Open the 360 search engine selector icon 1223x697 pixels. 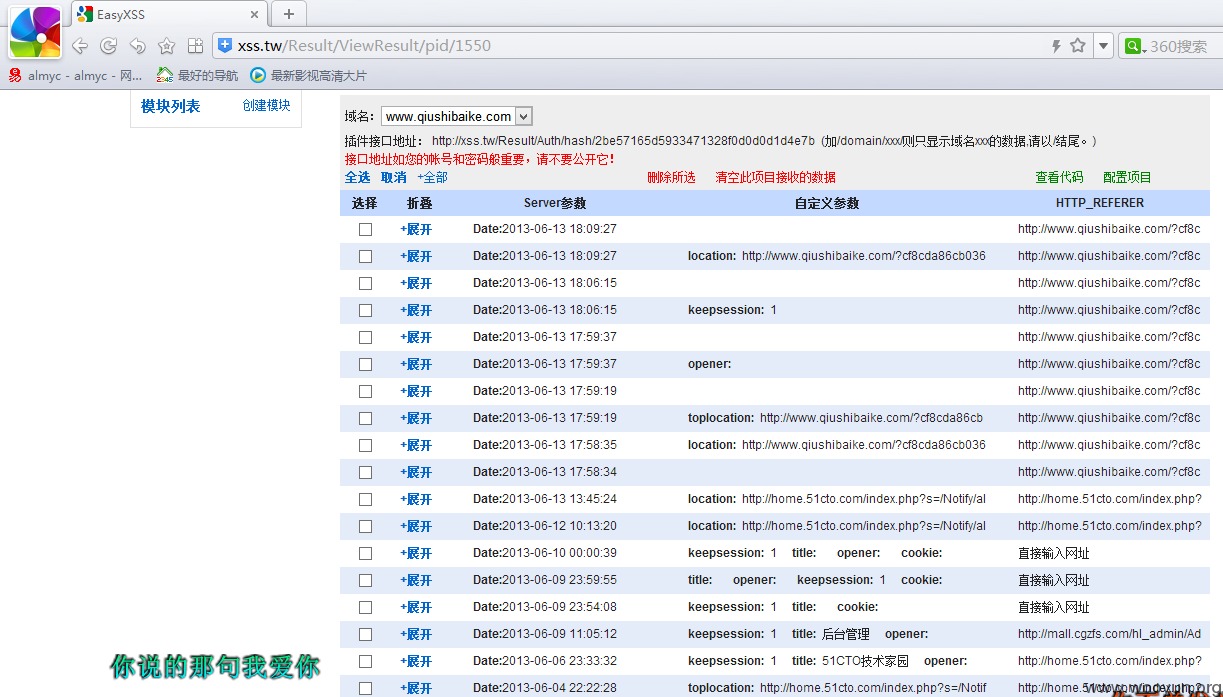click(x=1134, y=46)
